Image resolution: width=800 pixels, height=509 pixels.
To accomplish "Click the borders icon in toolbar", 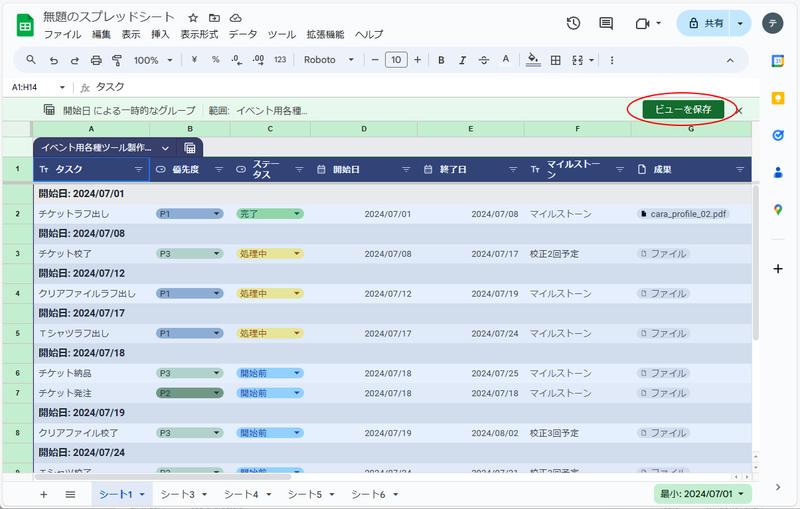I will (x=556, y=60).
